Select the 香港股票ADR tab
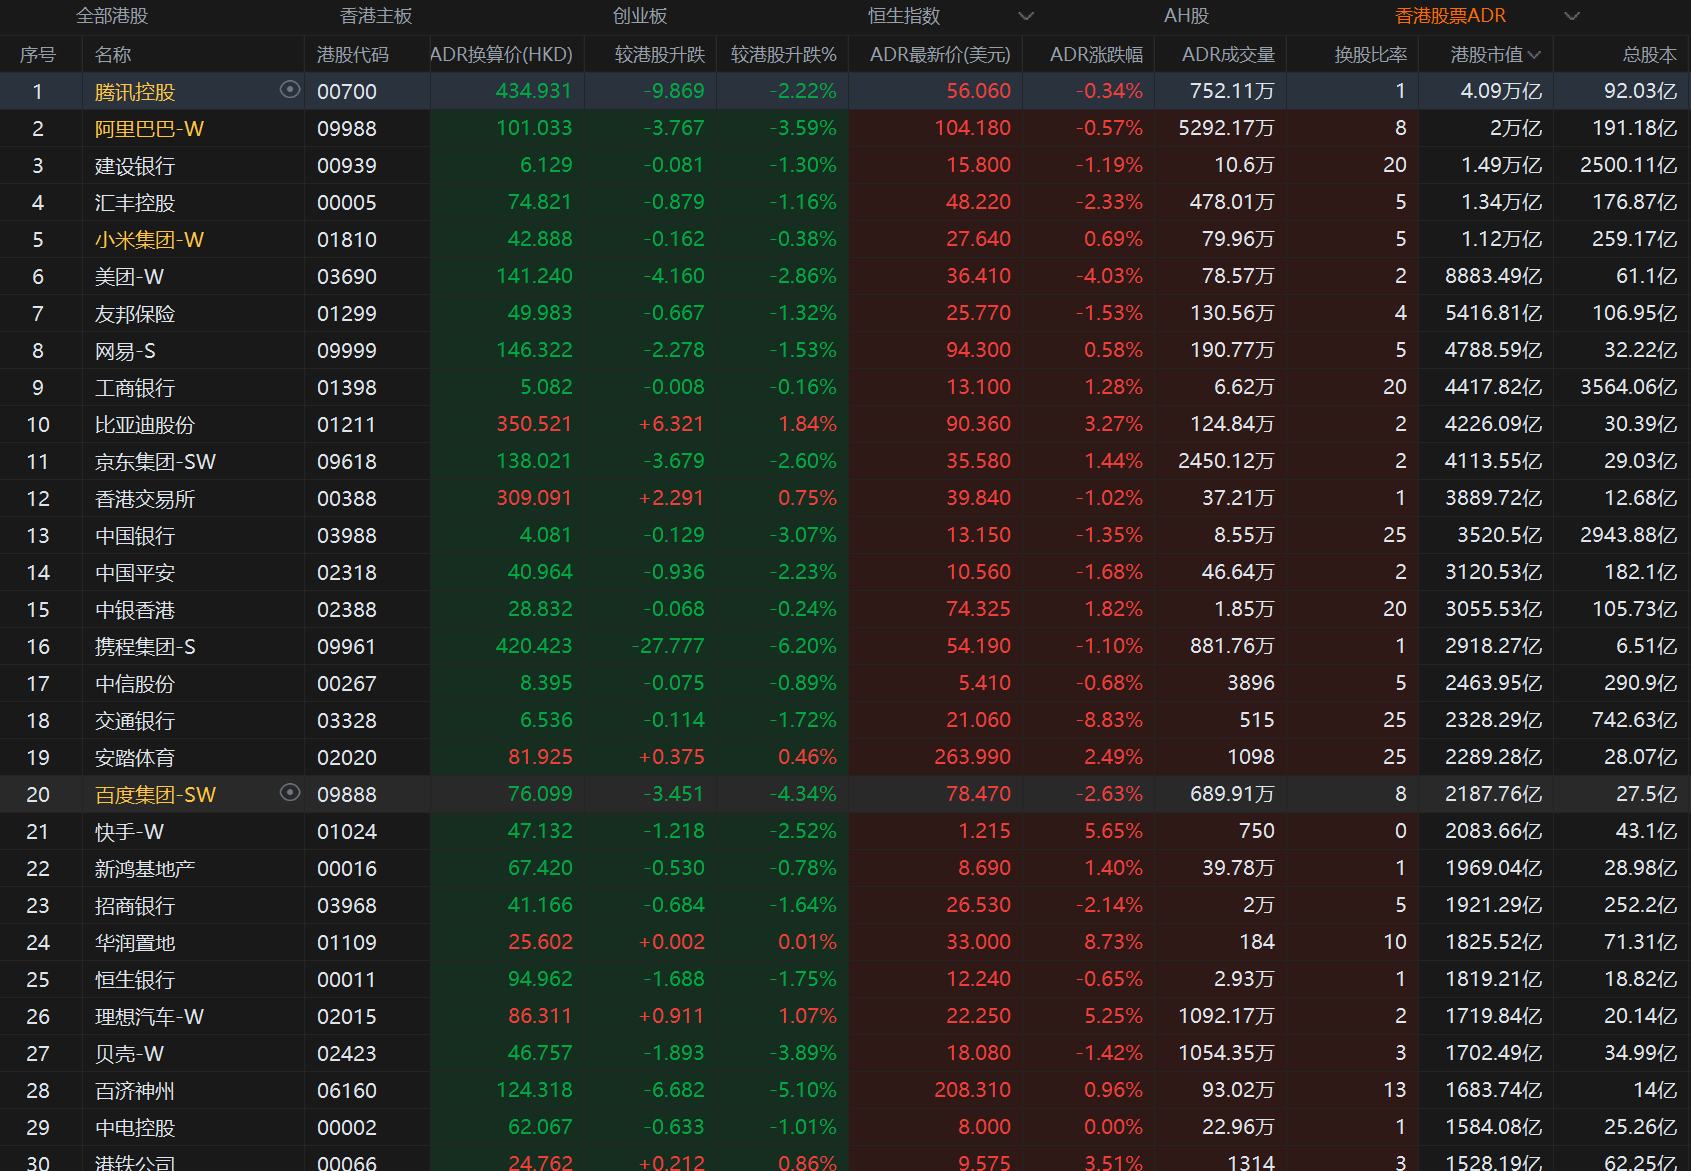This screenshot has height=1171, width=1691. point(1450,16)
